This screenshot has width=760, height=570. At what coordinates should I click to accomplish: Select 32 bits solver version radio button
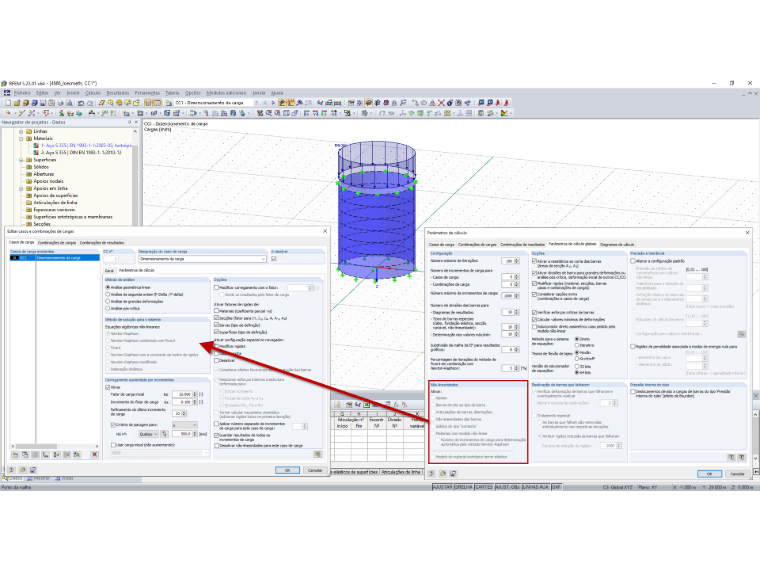coord(577,366)
